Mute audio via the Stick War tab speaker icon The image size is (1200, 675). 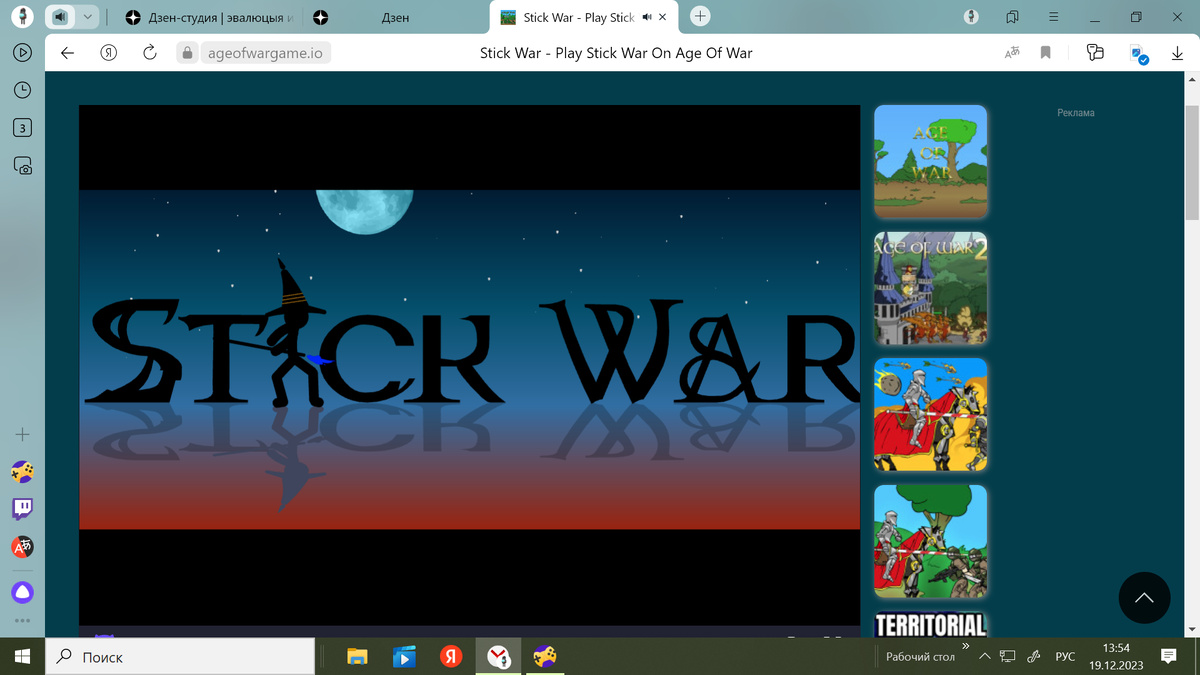[x=647, y=17]
